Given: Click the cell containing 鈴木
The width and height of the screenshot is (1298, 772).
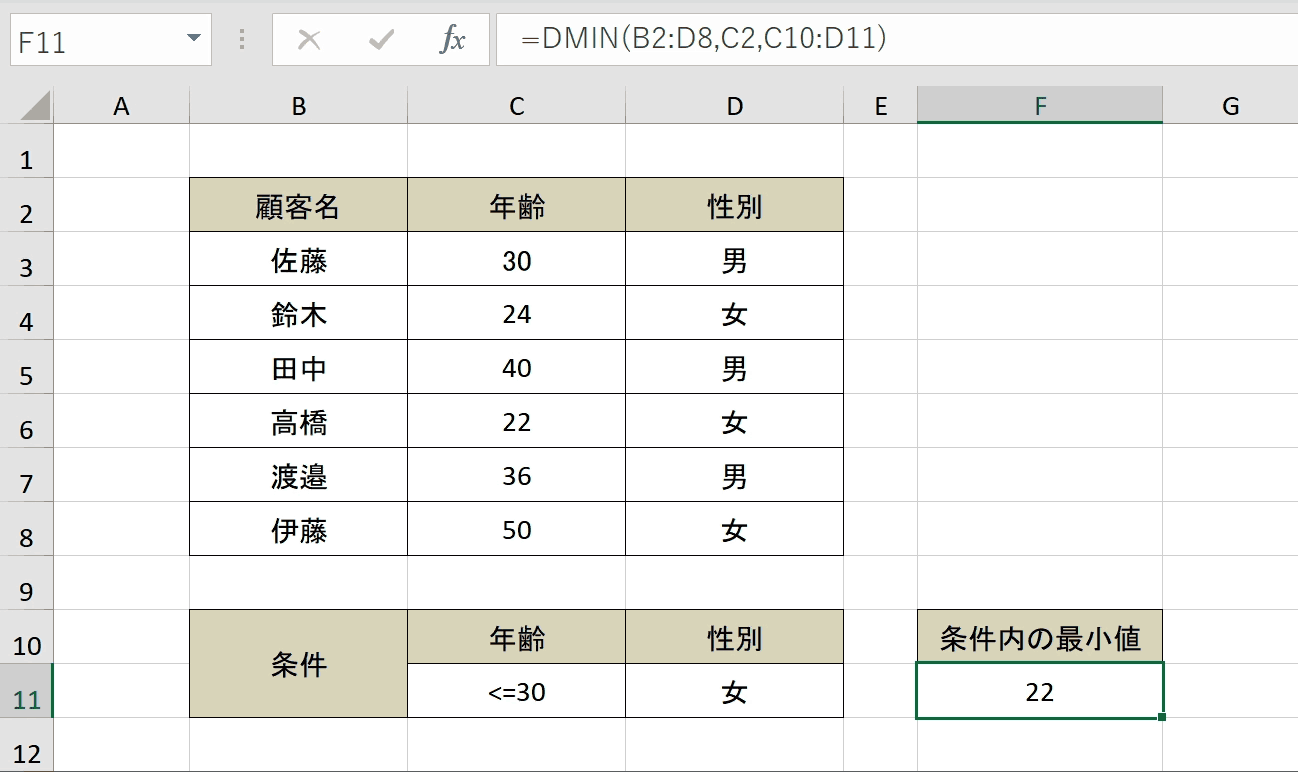Looking at the screenshot, I should pos(298,313).
